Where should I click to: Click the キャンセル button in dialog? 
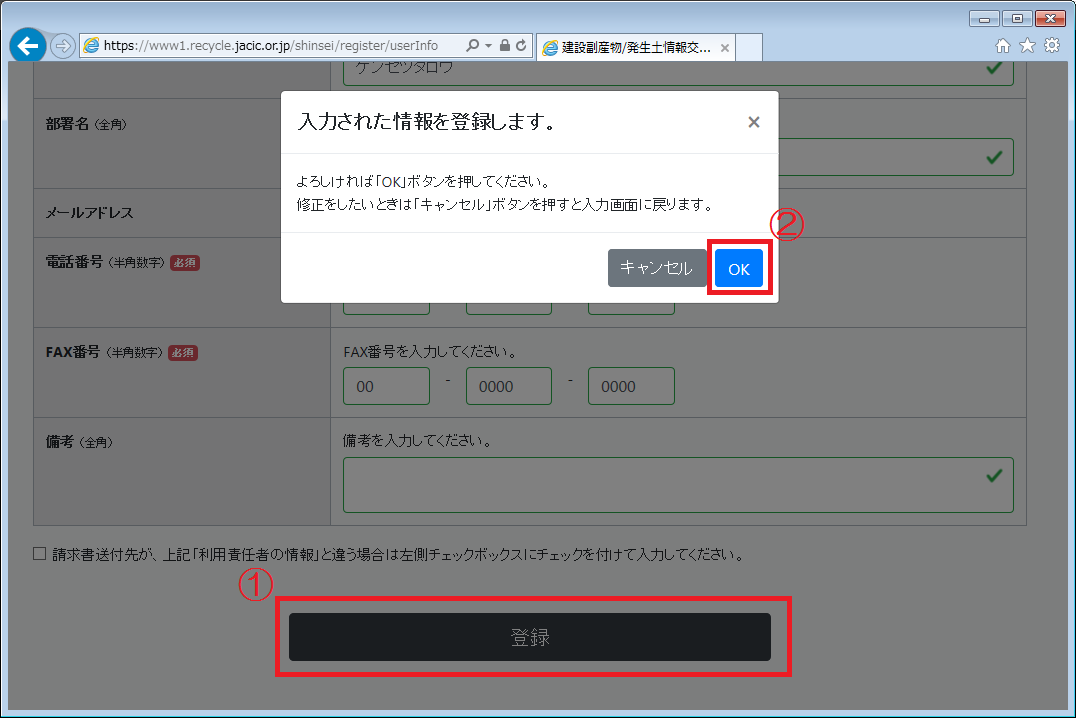657,268
